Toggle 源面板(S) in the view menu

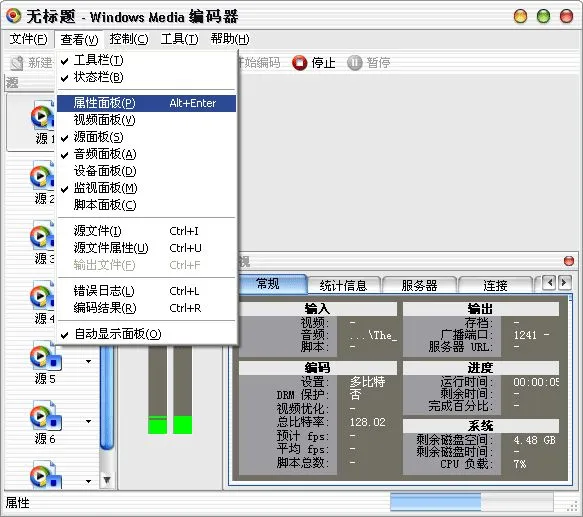click(x=146, y=137)
